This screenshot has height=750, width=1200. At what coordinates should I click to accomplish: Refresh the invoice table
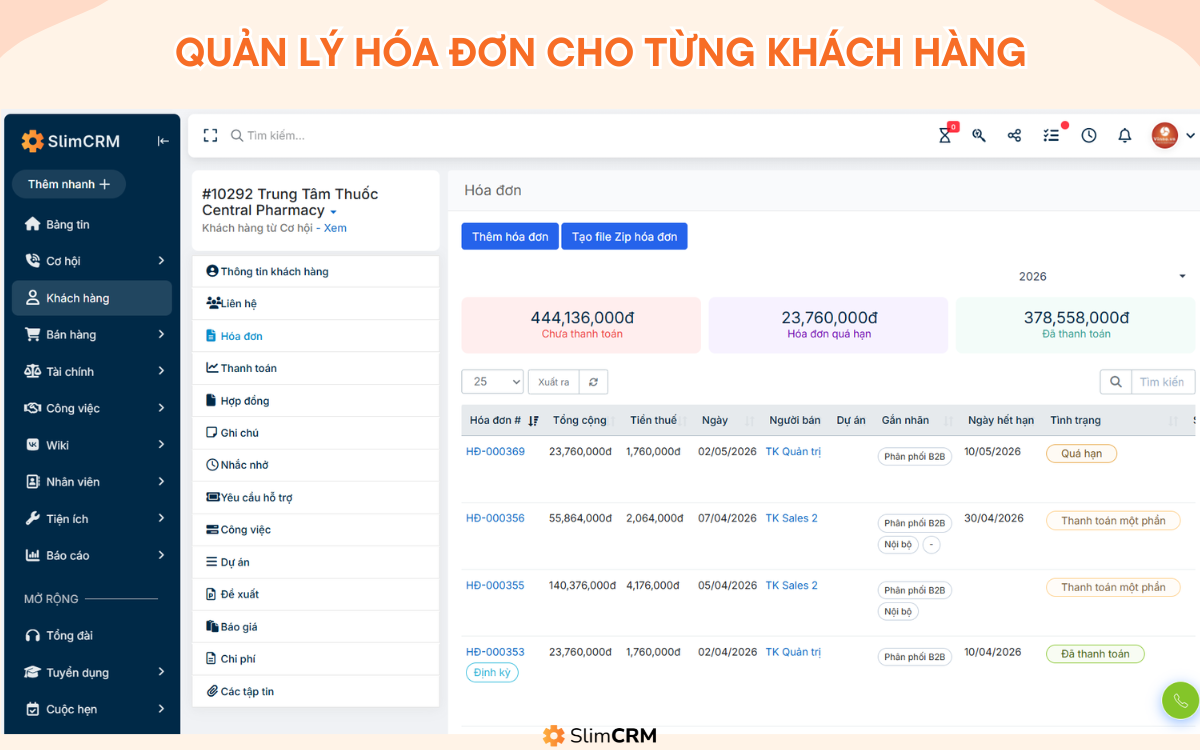coord(593,382)
